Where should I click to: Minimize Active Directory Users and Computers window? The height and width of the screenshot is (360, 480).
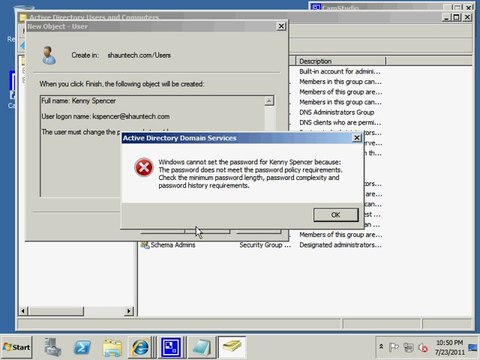[x=447, y=17]
